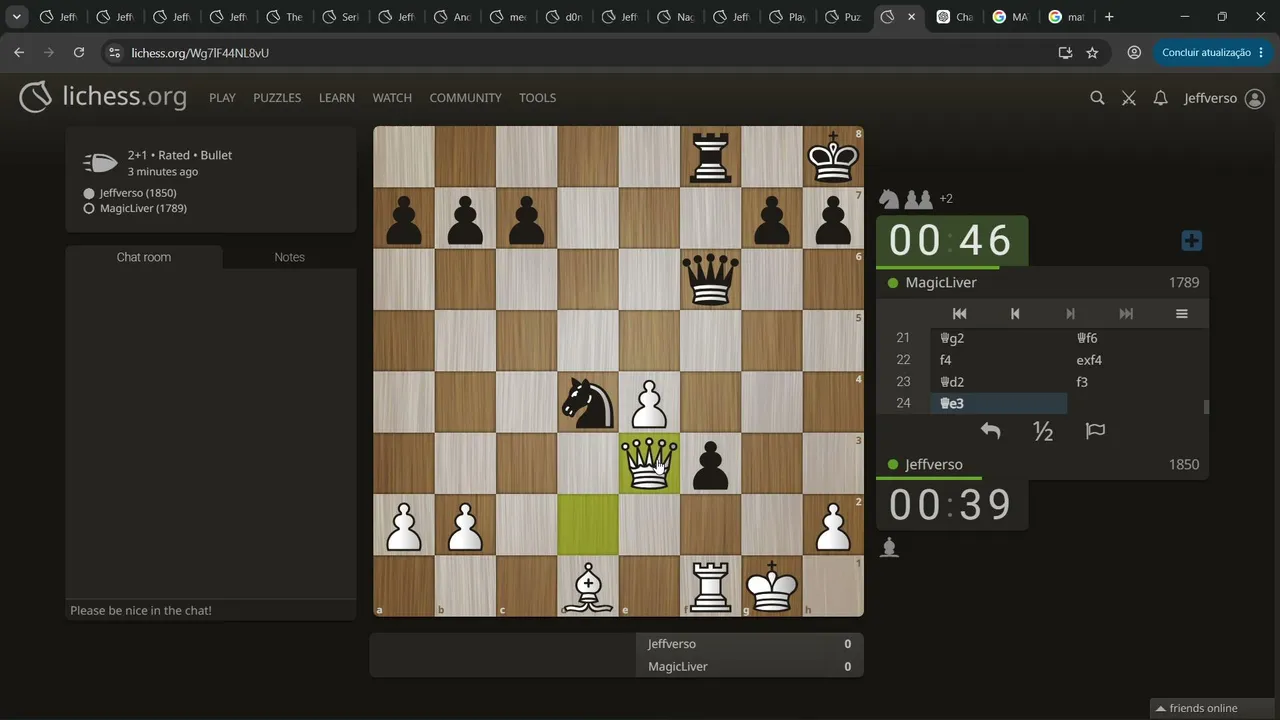Click Jeffverso name below move list

[934, 465]
